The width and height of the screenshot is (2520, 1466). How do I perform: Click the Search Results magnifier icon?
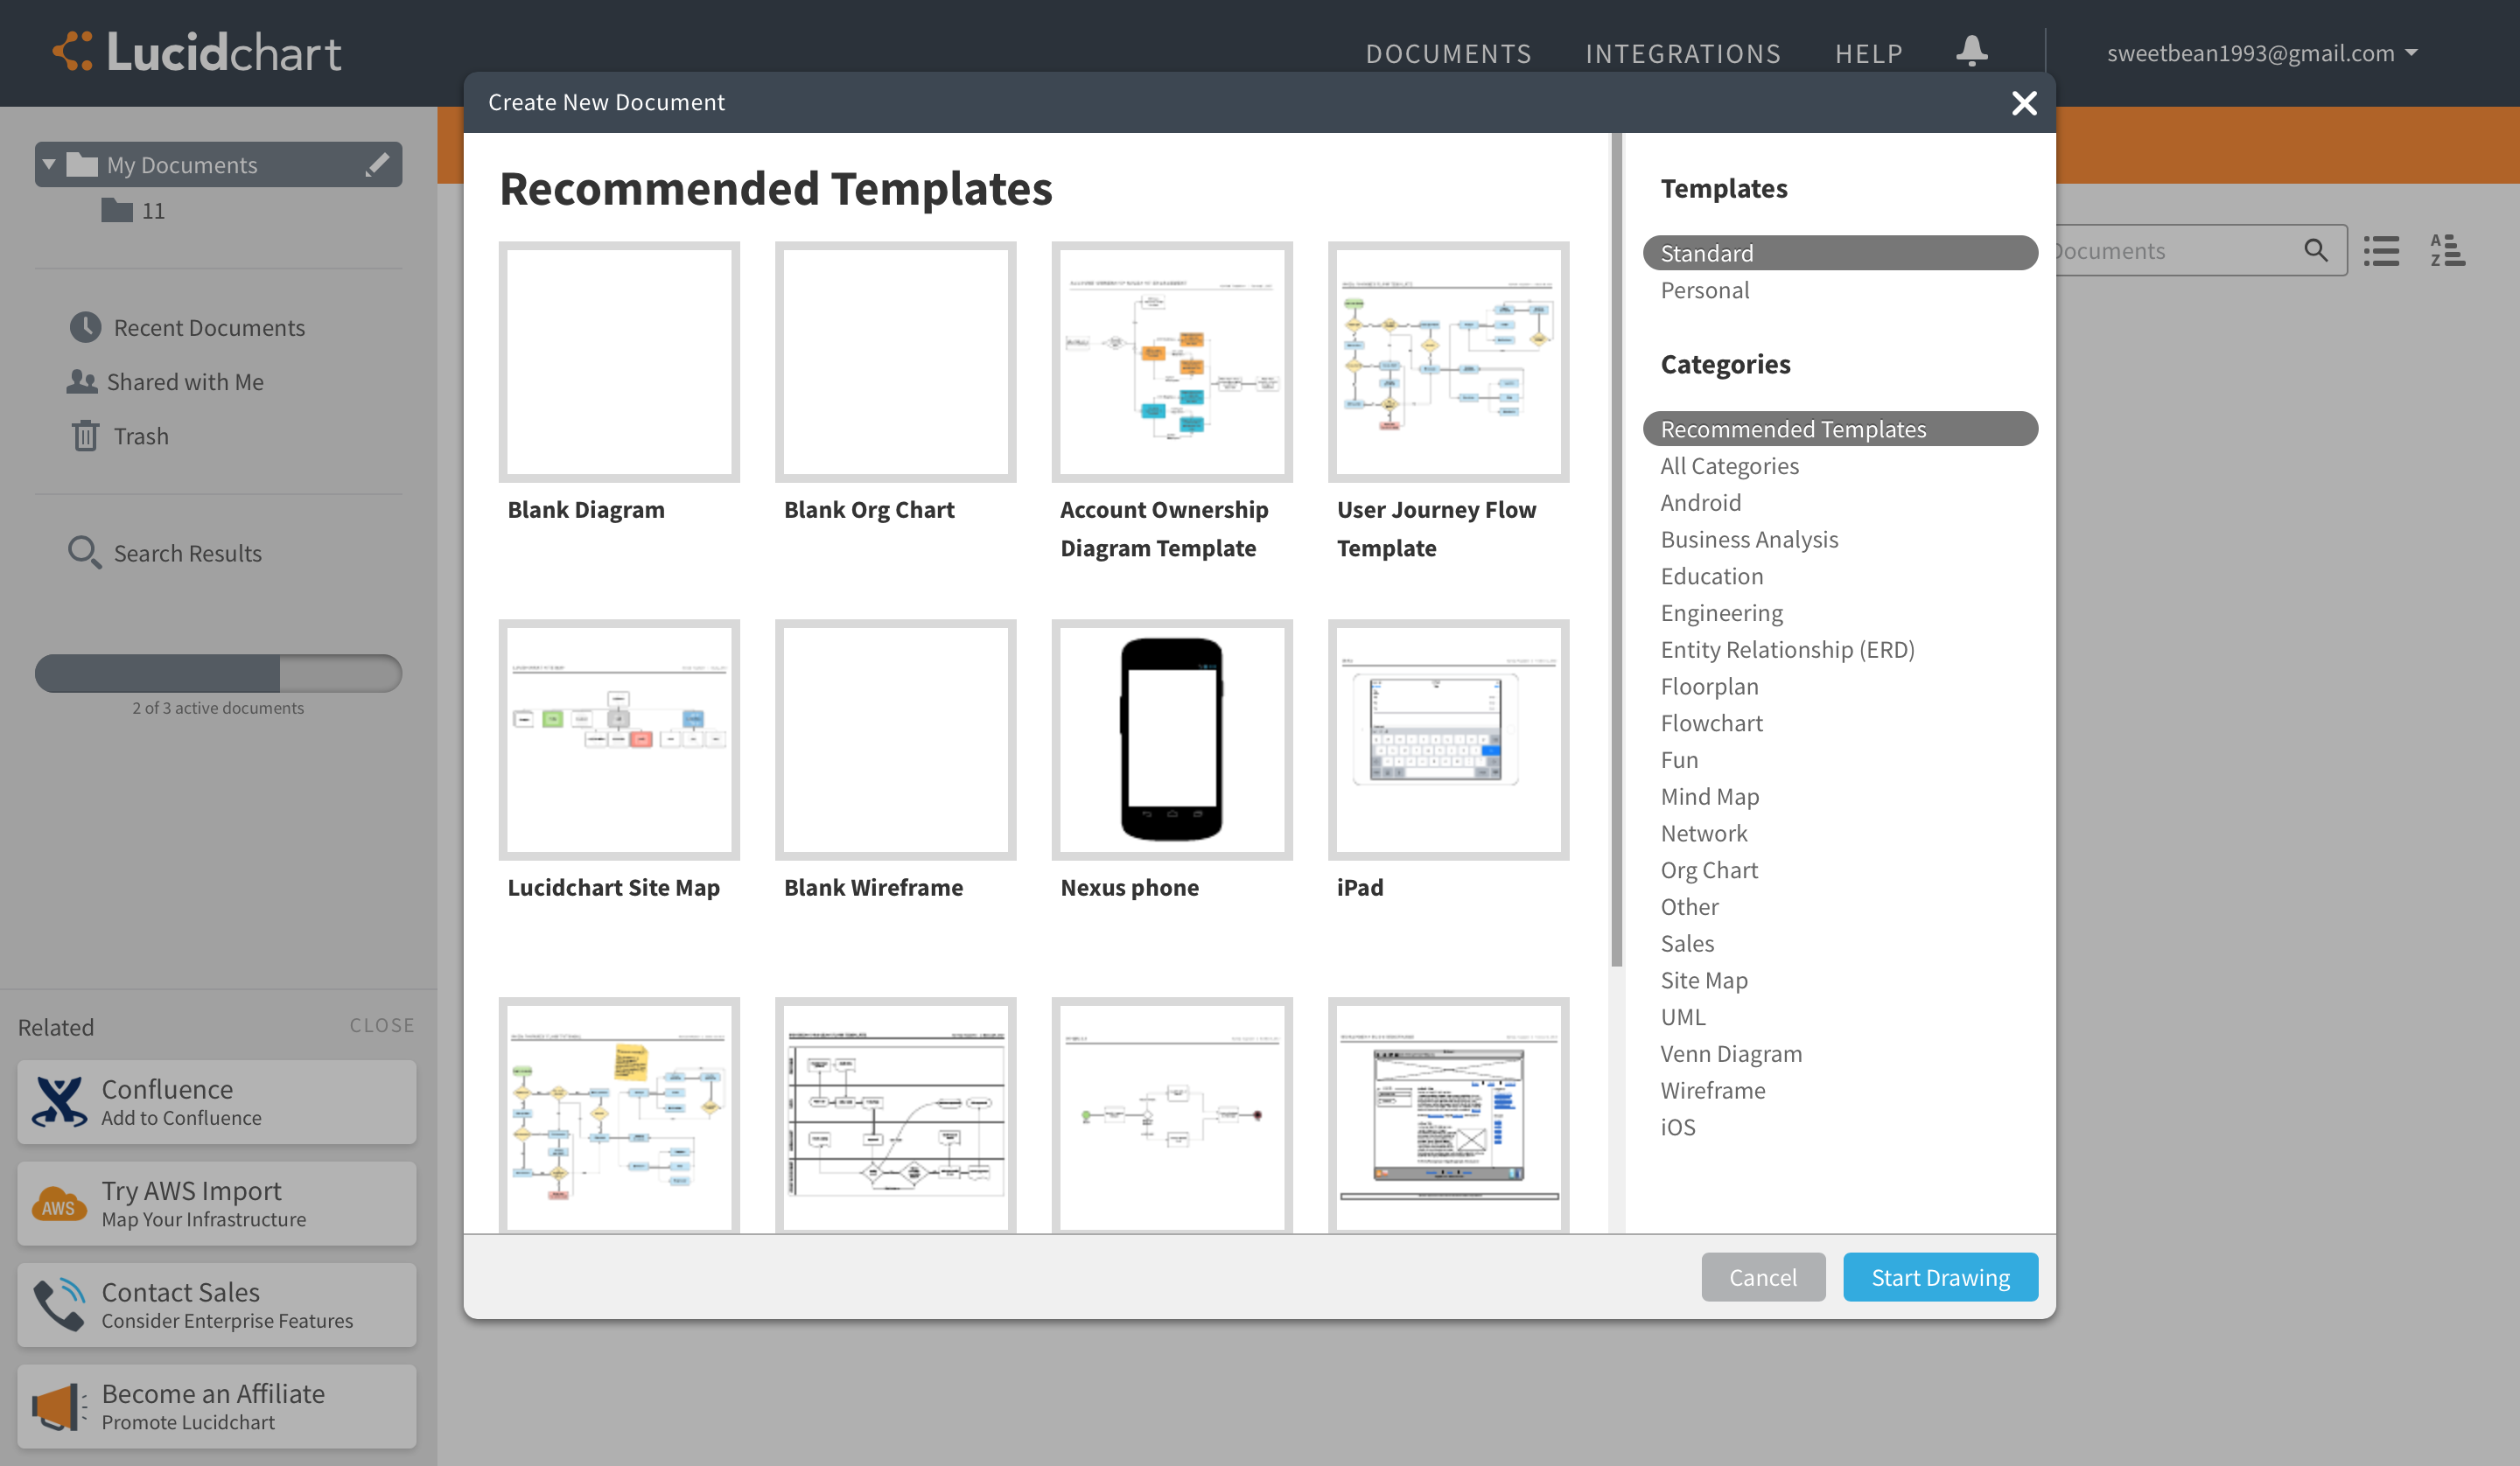coord(84,552)
